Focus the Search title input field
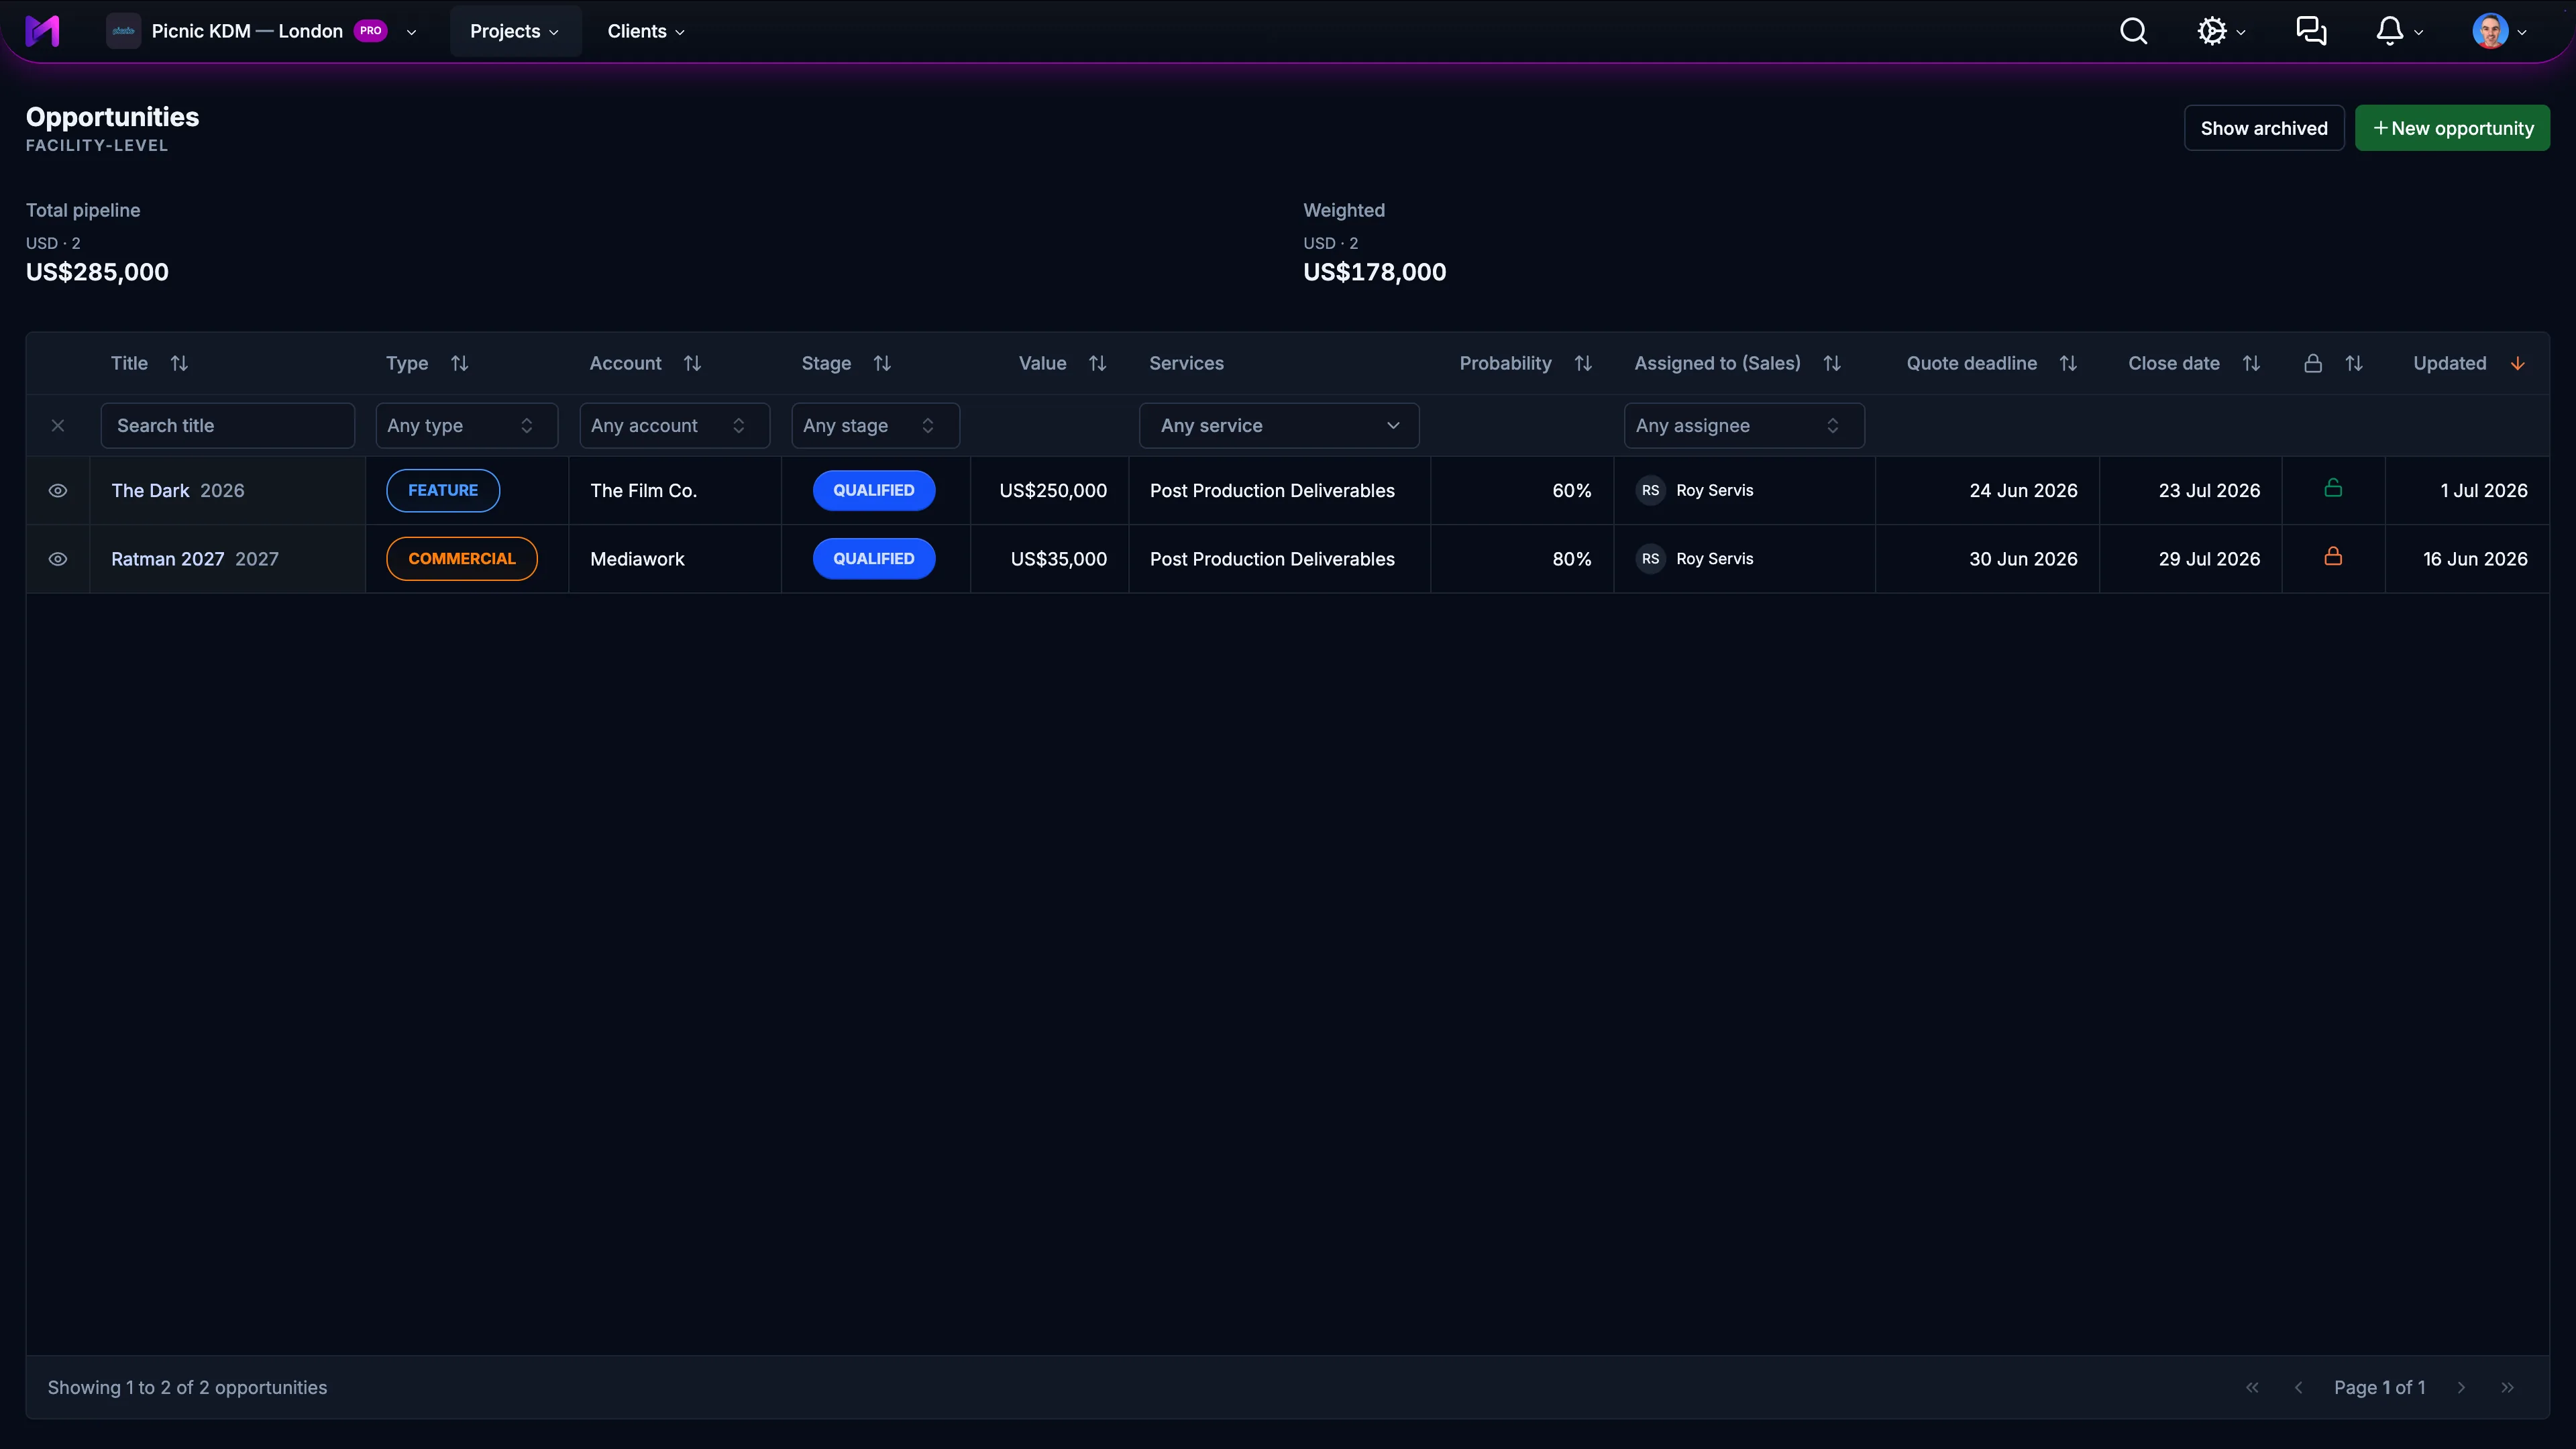 point(228,426)
